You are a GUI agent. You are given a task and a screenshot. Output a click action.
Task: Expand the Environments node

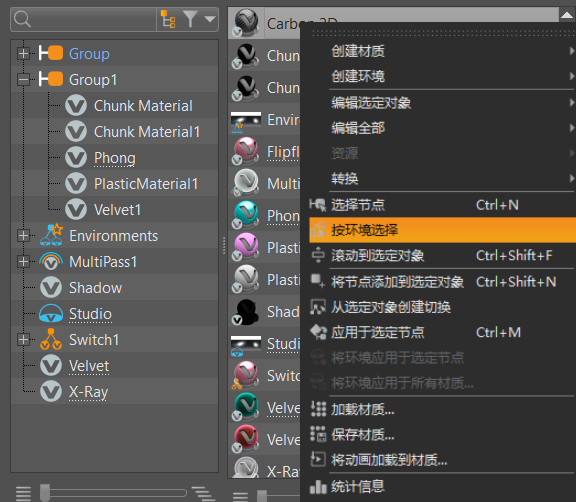tap(23, 235)
